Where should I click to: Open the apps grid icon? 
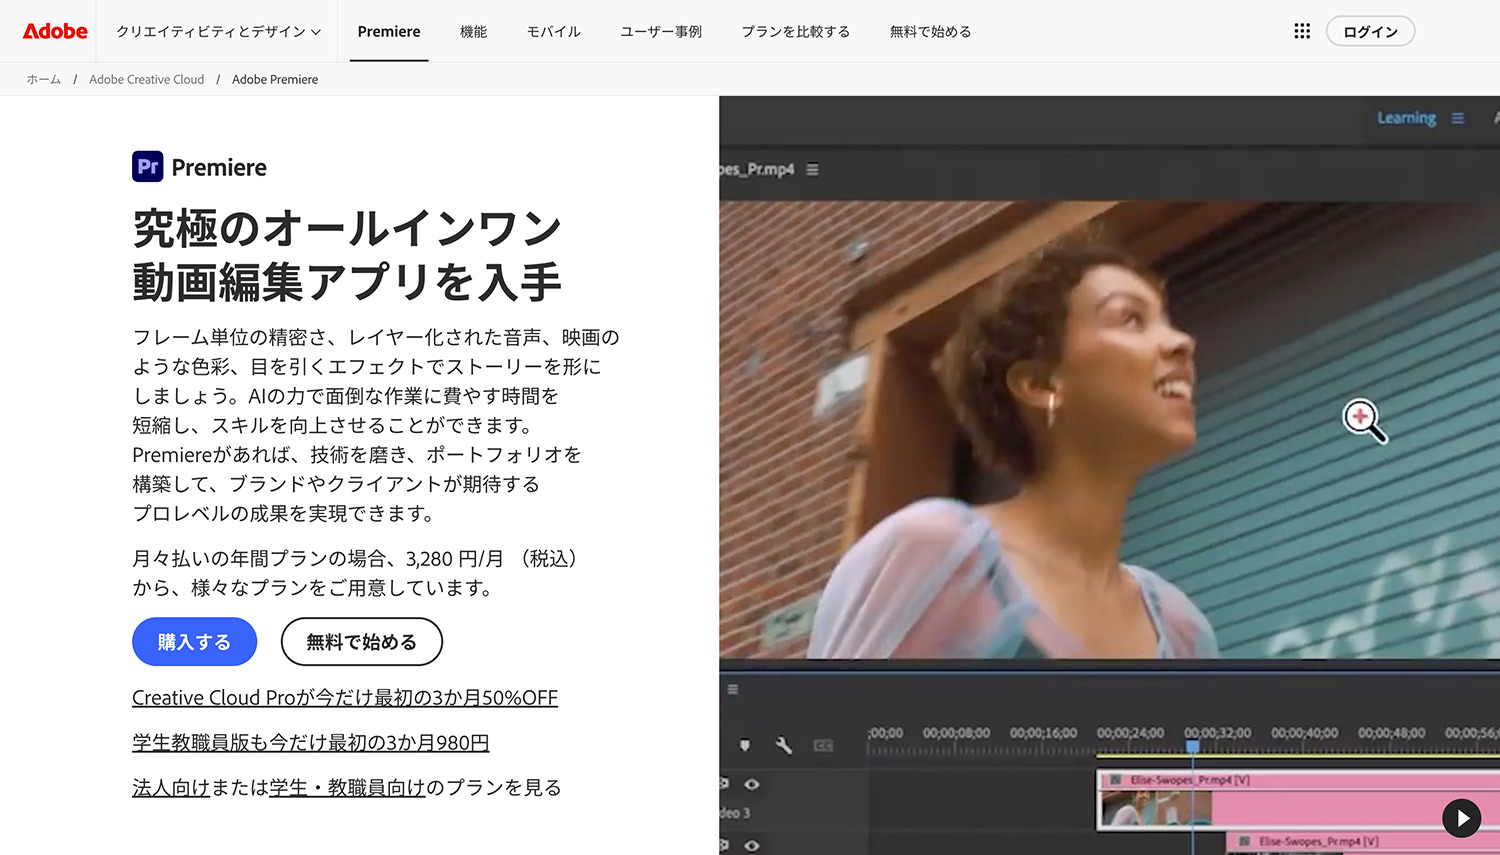click(1302, 31)
